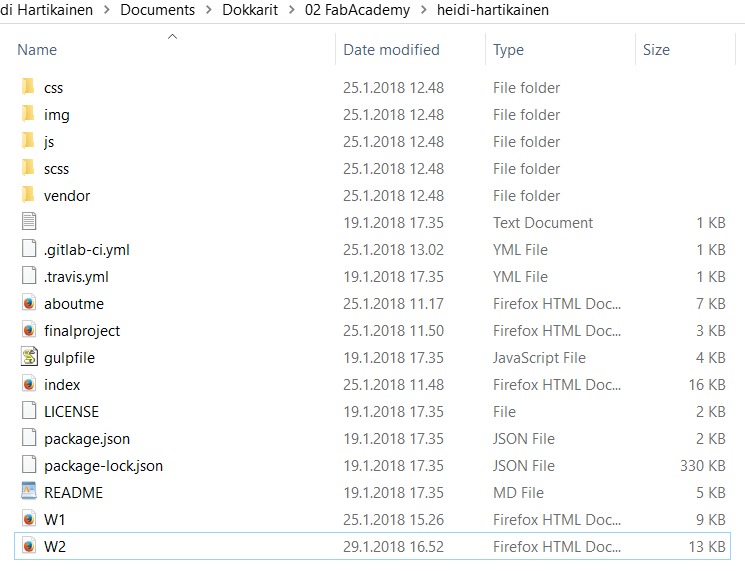745x571 pixels.
Task: Select the css folder name
Action: click(53, 88)
